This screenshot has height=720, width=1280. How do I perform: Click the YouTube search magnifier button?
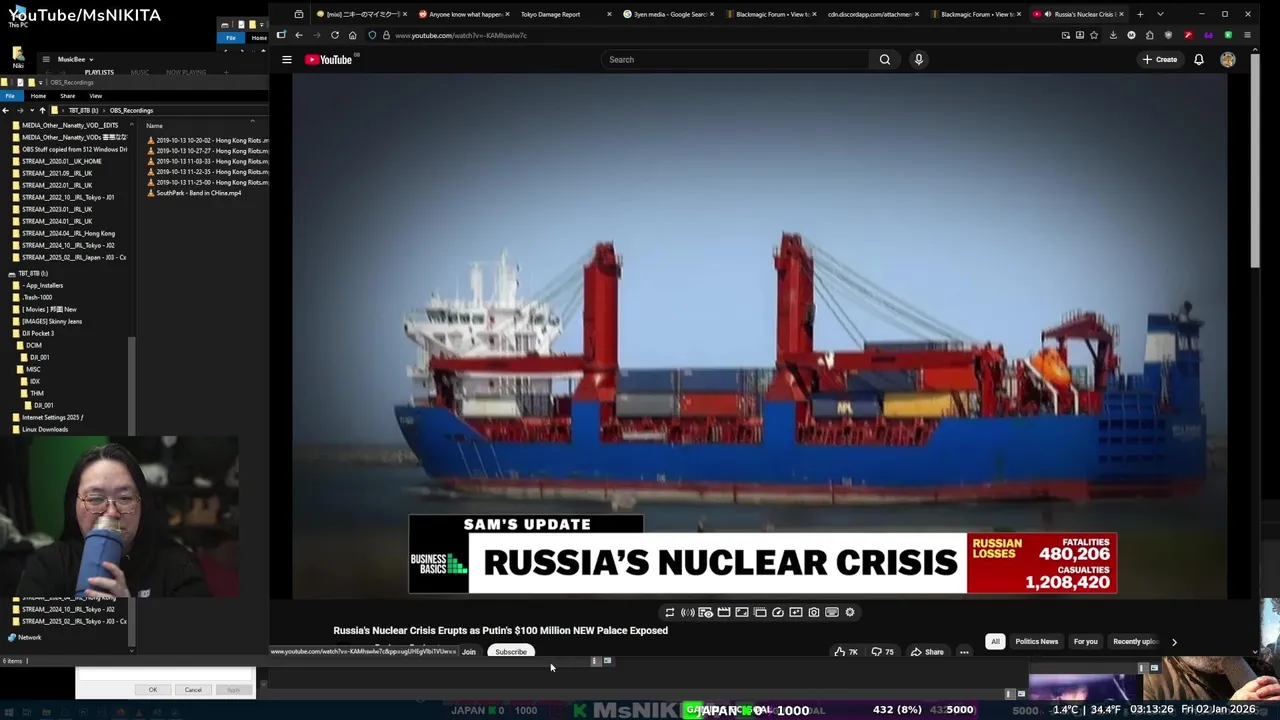885,60
